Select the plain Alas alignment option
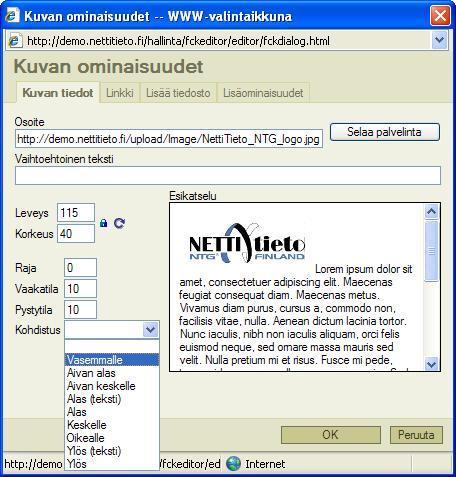 pos(112,412)
